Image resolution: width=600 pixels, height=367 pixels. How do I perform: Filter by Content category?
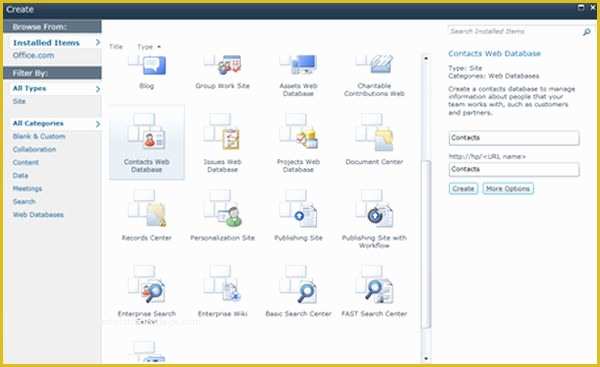click(x=25, y=162)
